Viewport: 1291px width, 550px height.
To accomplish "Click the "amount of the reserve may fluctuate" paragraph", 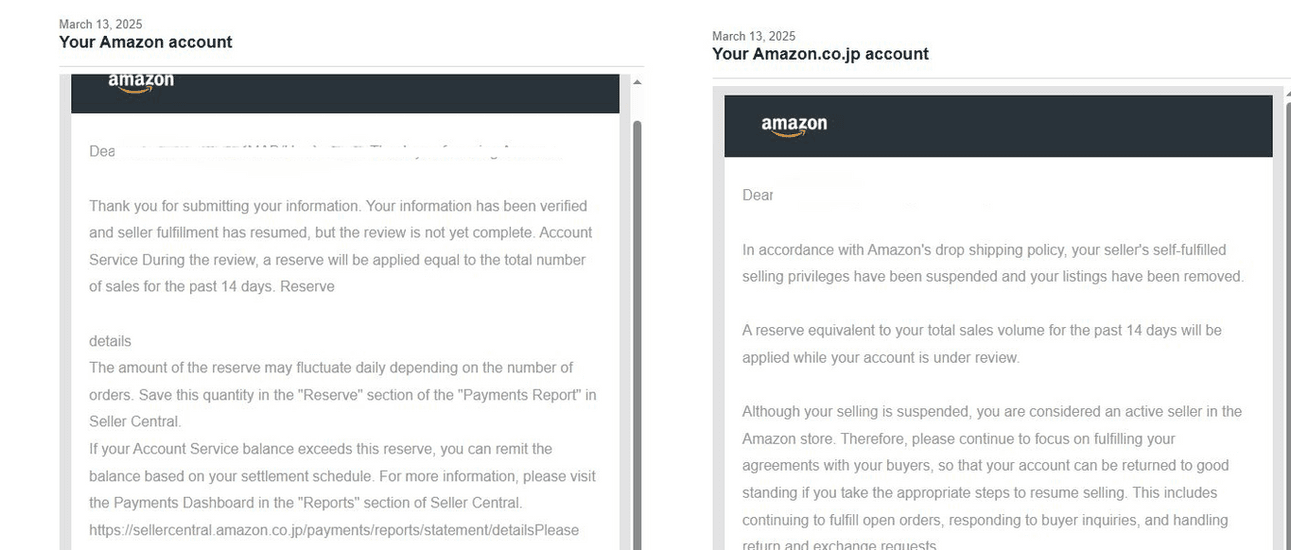I will 340,394.
